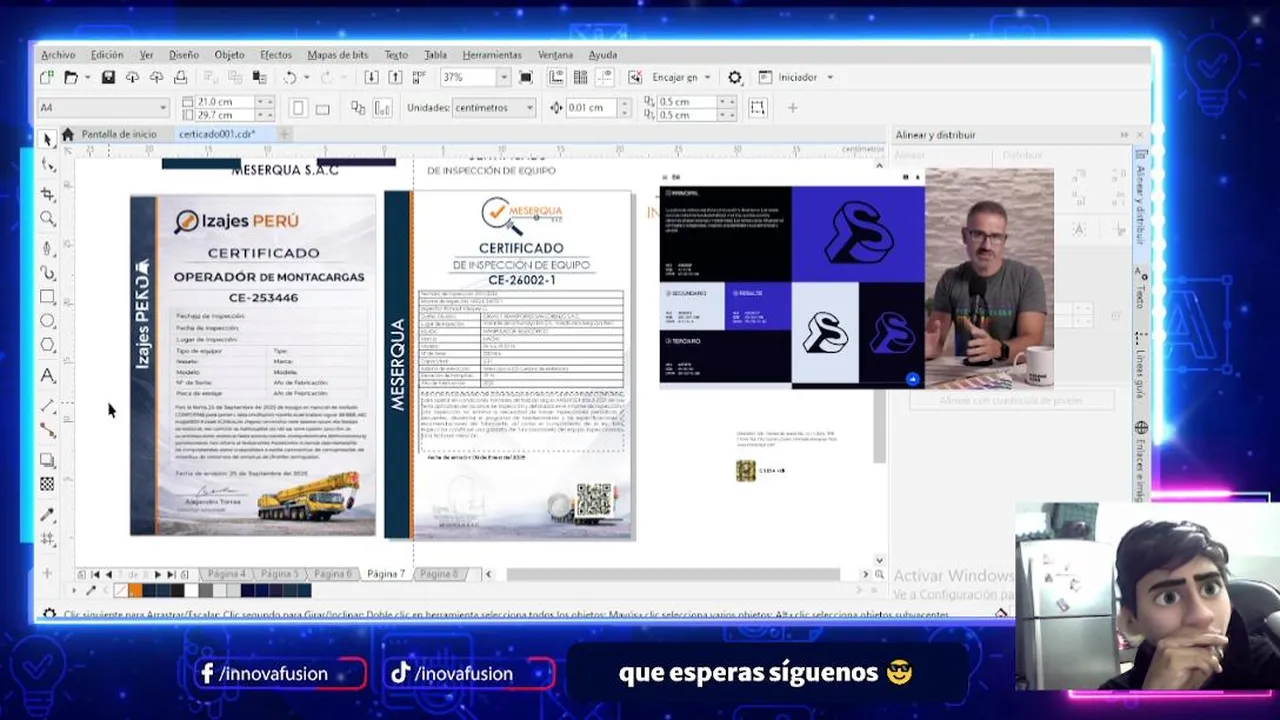The image size is (1280, 720).
Task: Open the Efectos menu
Action: click(x=276, y=55)
